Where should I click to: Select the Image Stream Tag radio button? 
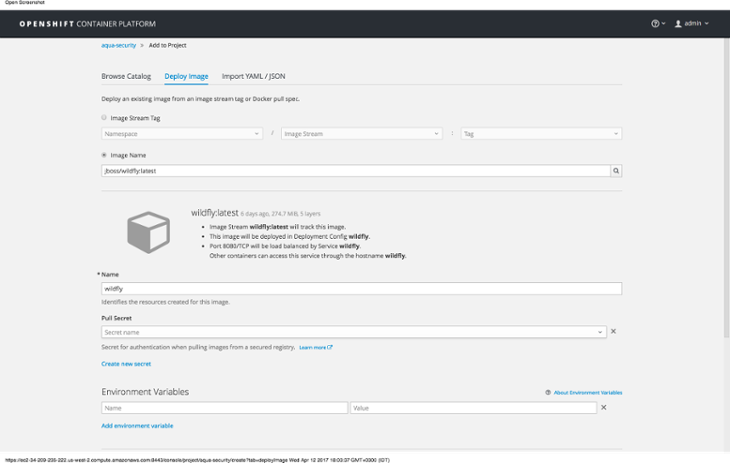[x=105, y=118]
